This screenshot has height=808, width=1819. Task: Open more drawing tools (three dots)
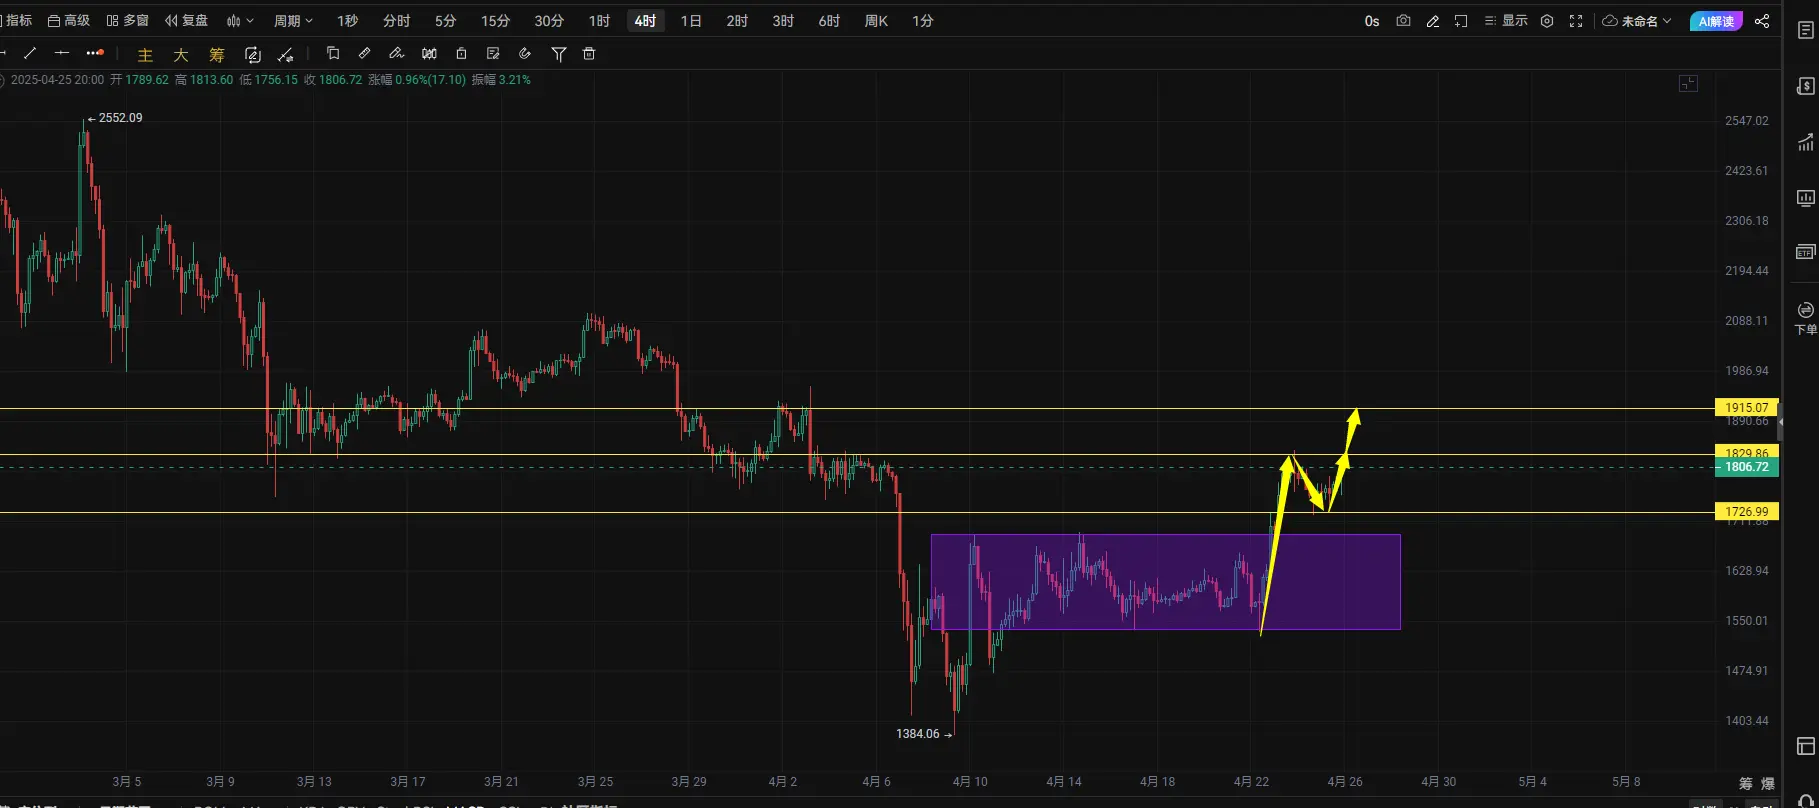point(94,53)
